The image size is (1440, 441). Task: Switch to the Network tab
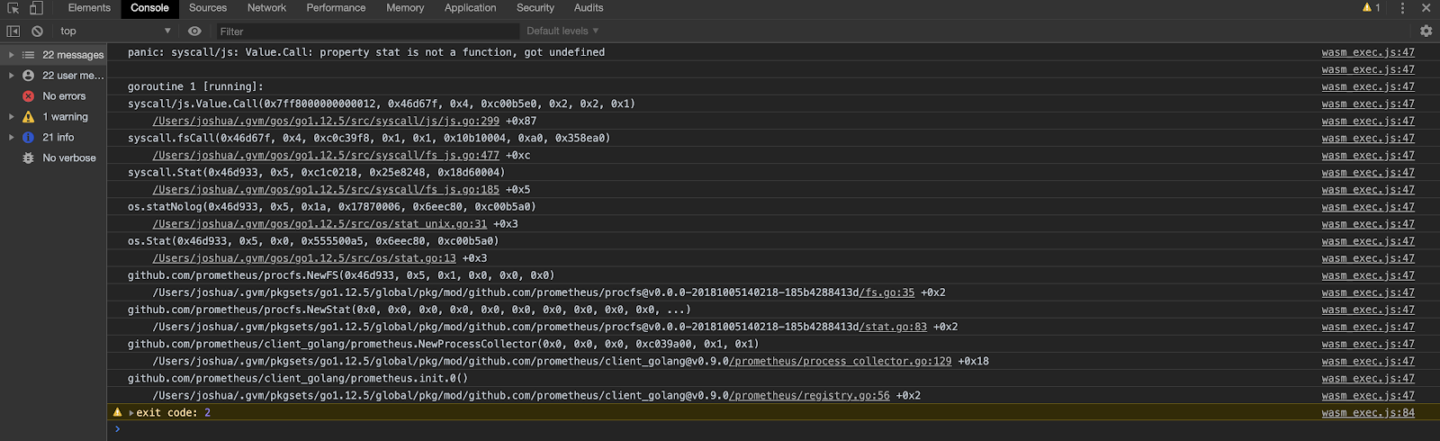(266, 8)
